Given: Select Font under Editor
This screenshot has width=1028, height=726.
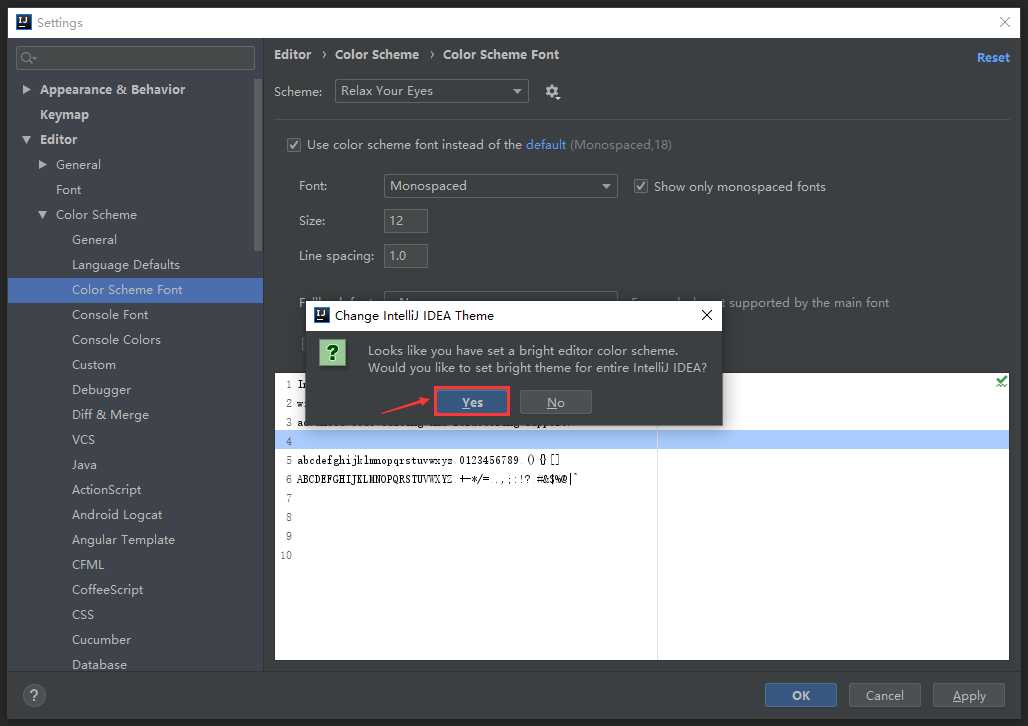Looking at the screenshot, I should (x=69, y=190).
